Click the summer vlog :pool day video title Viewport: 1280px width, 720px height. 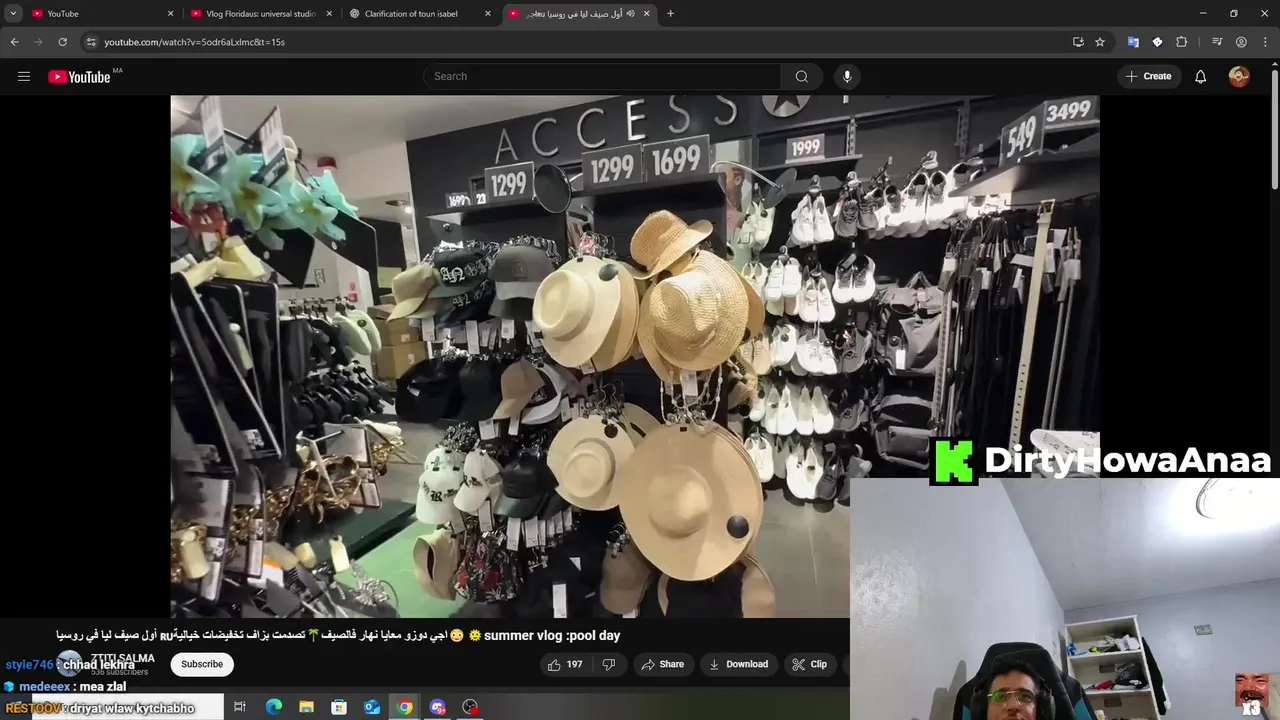[x=338, y=636]
